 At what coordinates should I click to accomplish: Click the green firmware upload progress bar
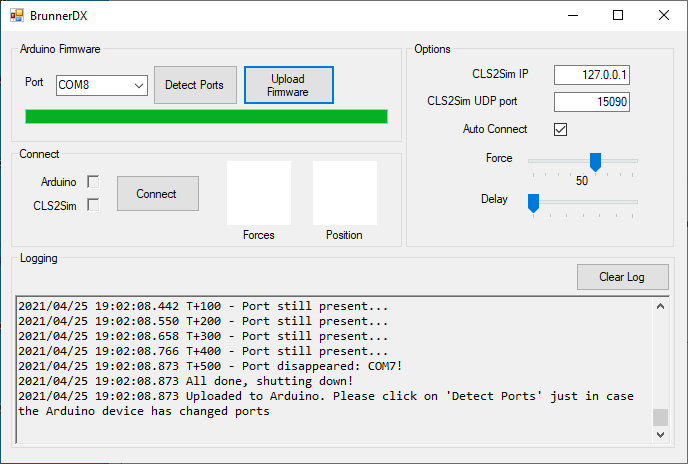click(206, 117)
